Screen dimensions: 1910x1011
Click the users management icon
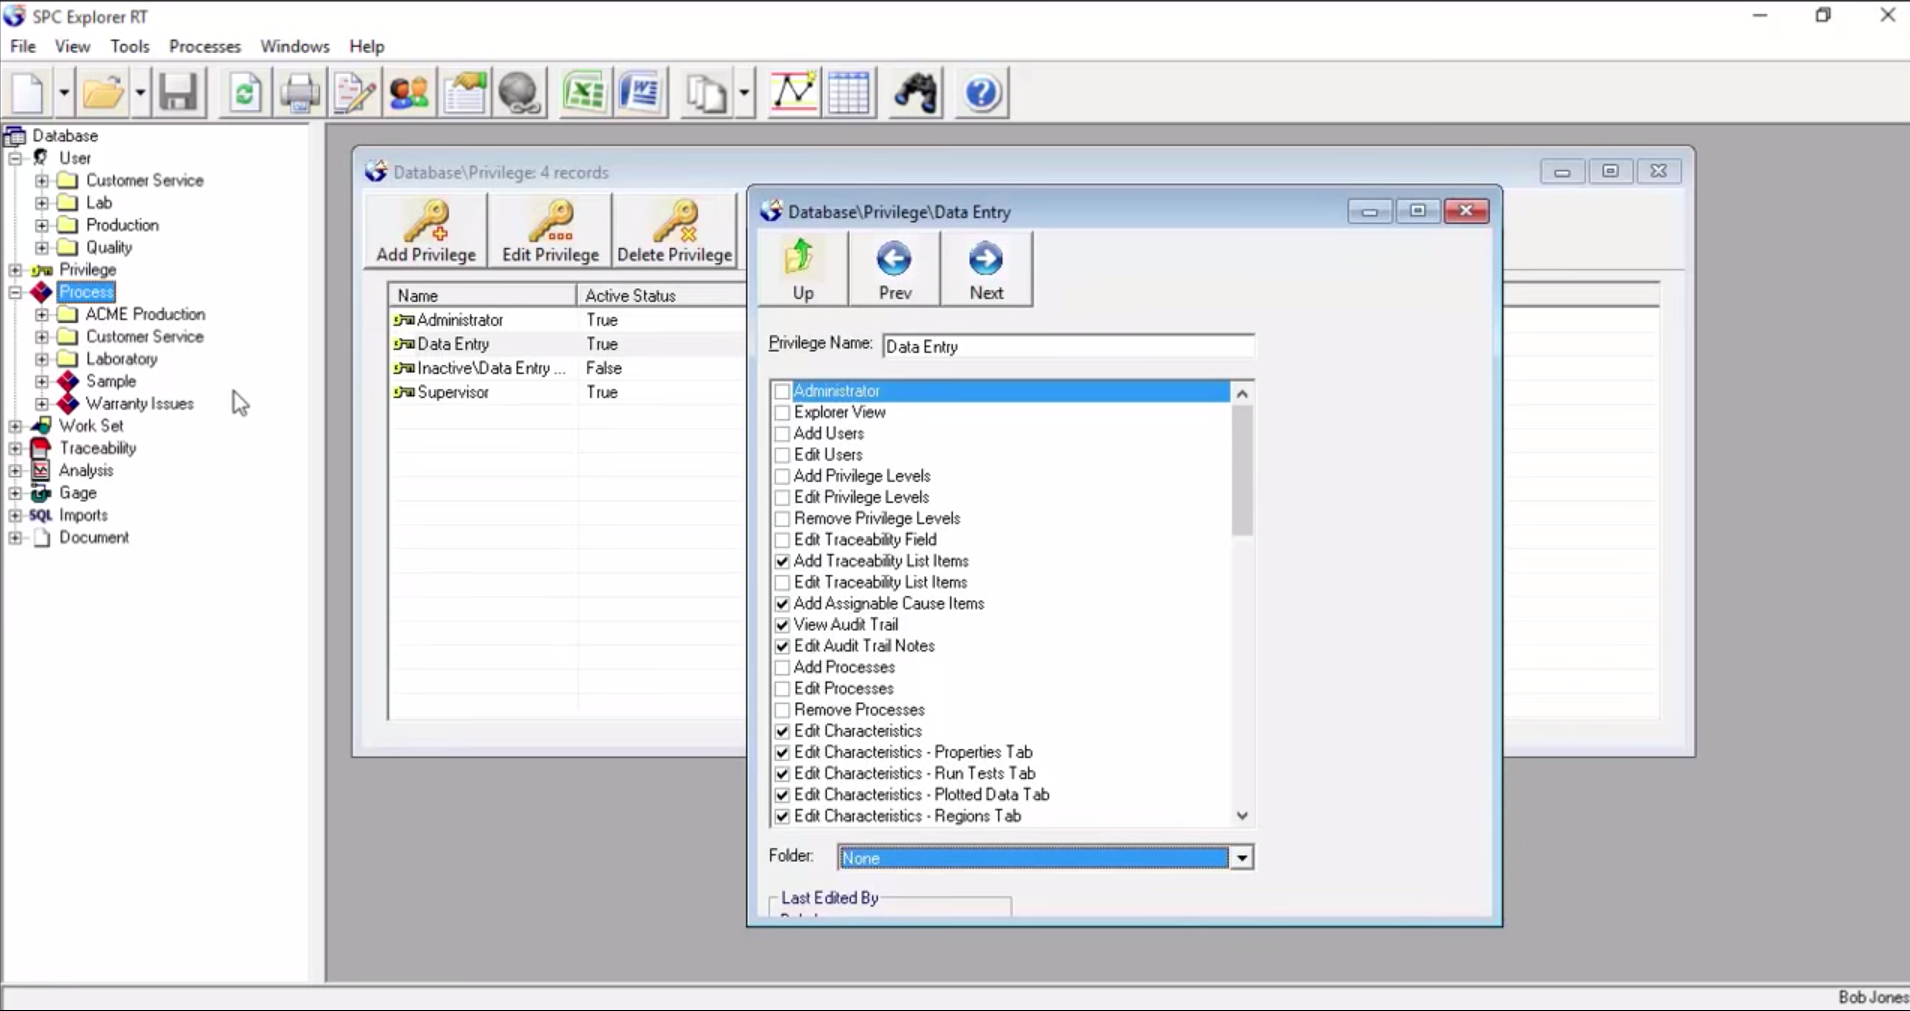click(x=409, y=92)
